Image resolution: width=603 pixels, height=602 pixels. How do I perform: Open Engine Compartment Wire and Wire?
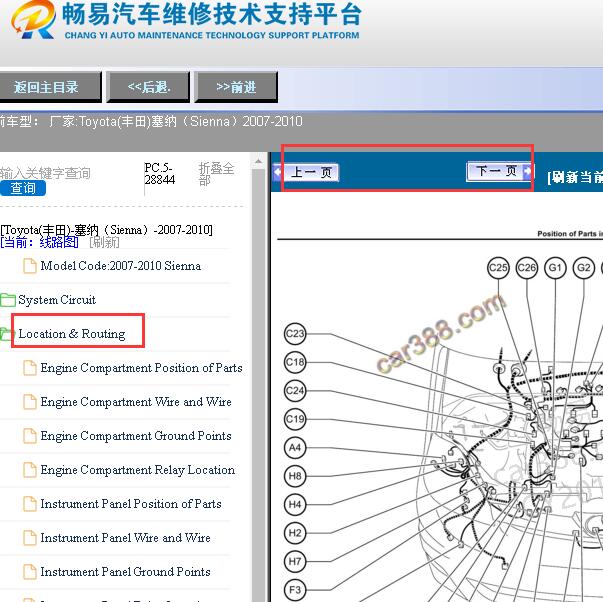(x=136, y=402)
